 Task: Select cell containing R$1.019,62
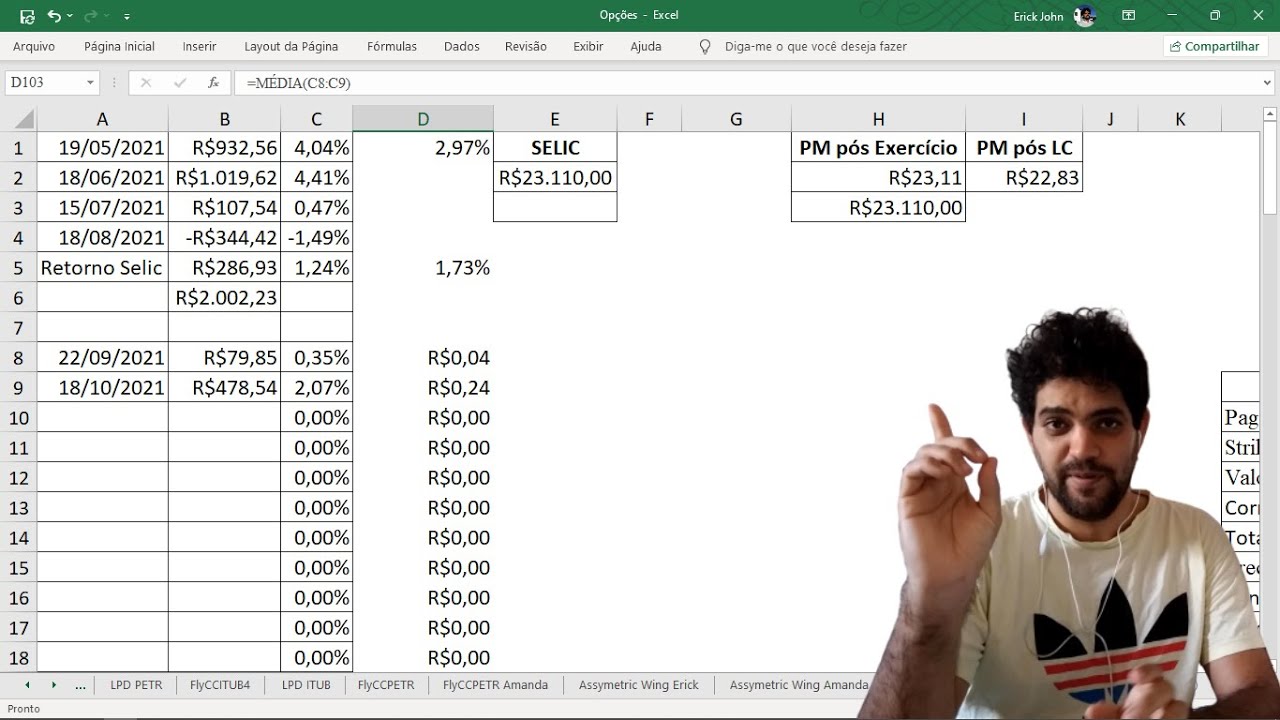(224, 178)
